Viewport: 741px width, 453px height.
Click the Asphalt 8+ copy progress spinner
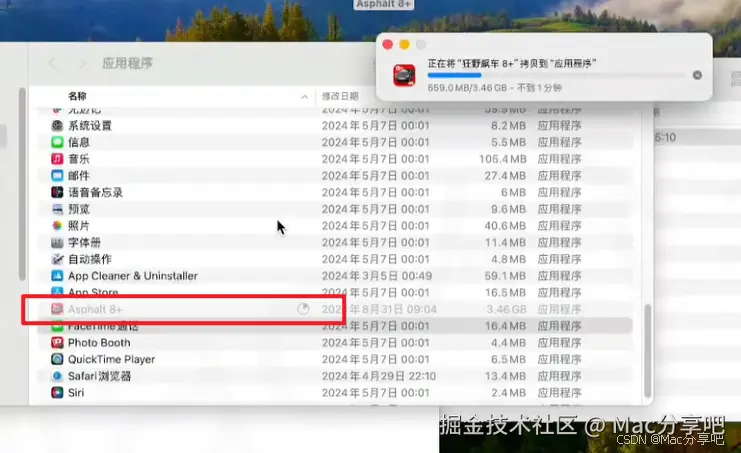click(303, 309)
